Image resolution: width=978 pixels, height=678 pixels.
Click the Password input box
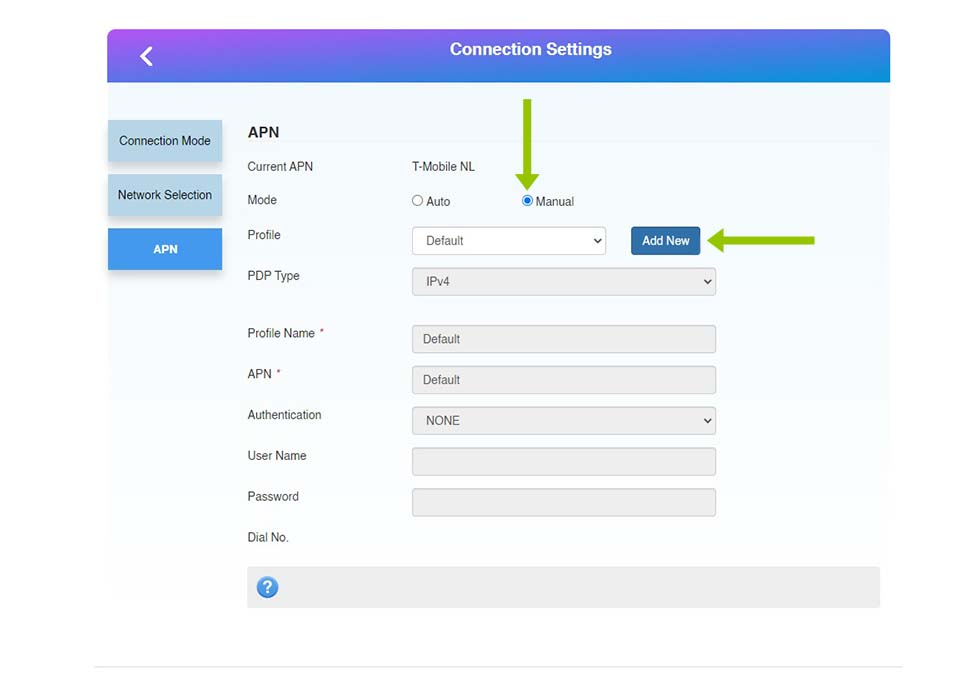coord(563,503)
